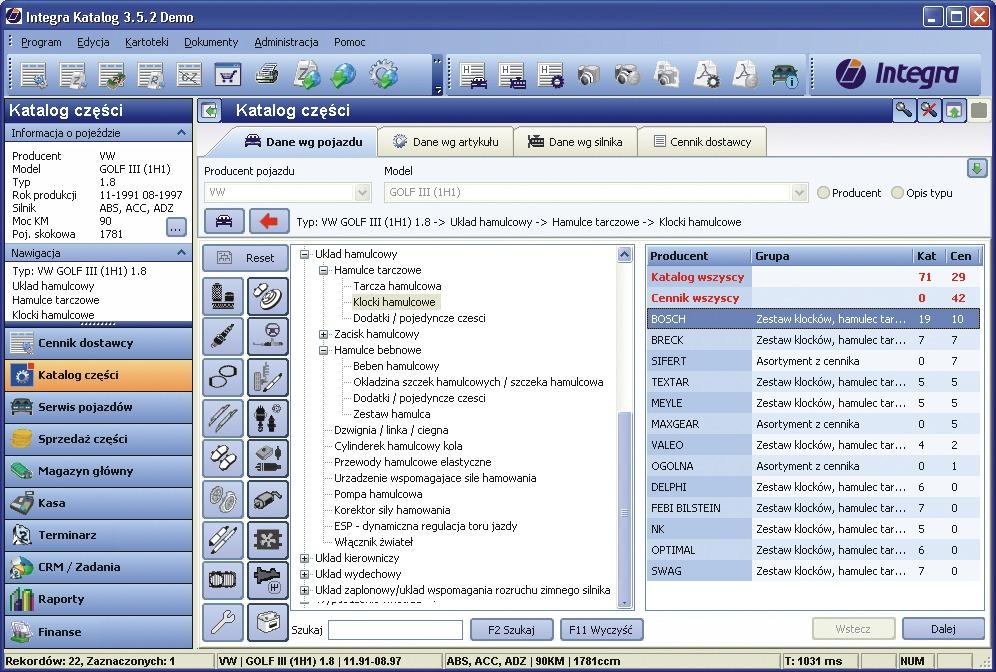This screenshot has height=672, width=996.
Task: Click the ellipsis button in vehicle info
Action: tap(176, 227)
